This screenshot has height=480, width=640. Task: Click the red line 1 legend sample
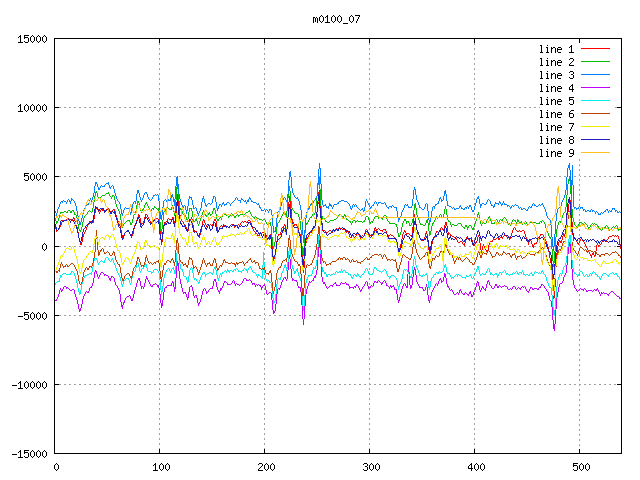point(596,49)
